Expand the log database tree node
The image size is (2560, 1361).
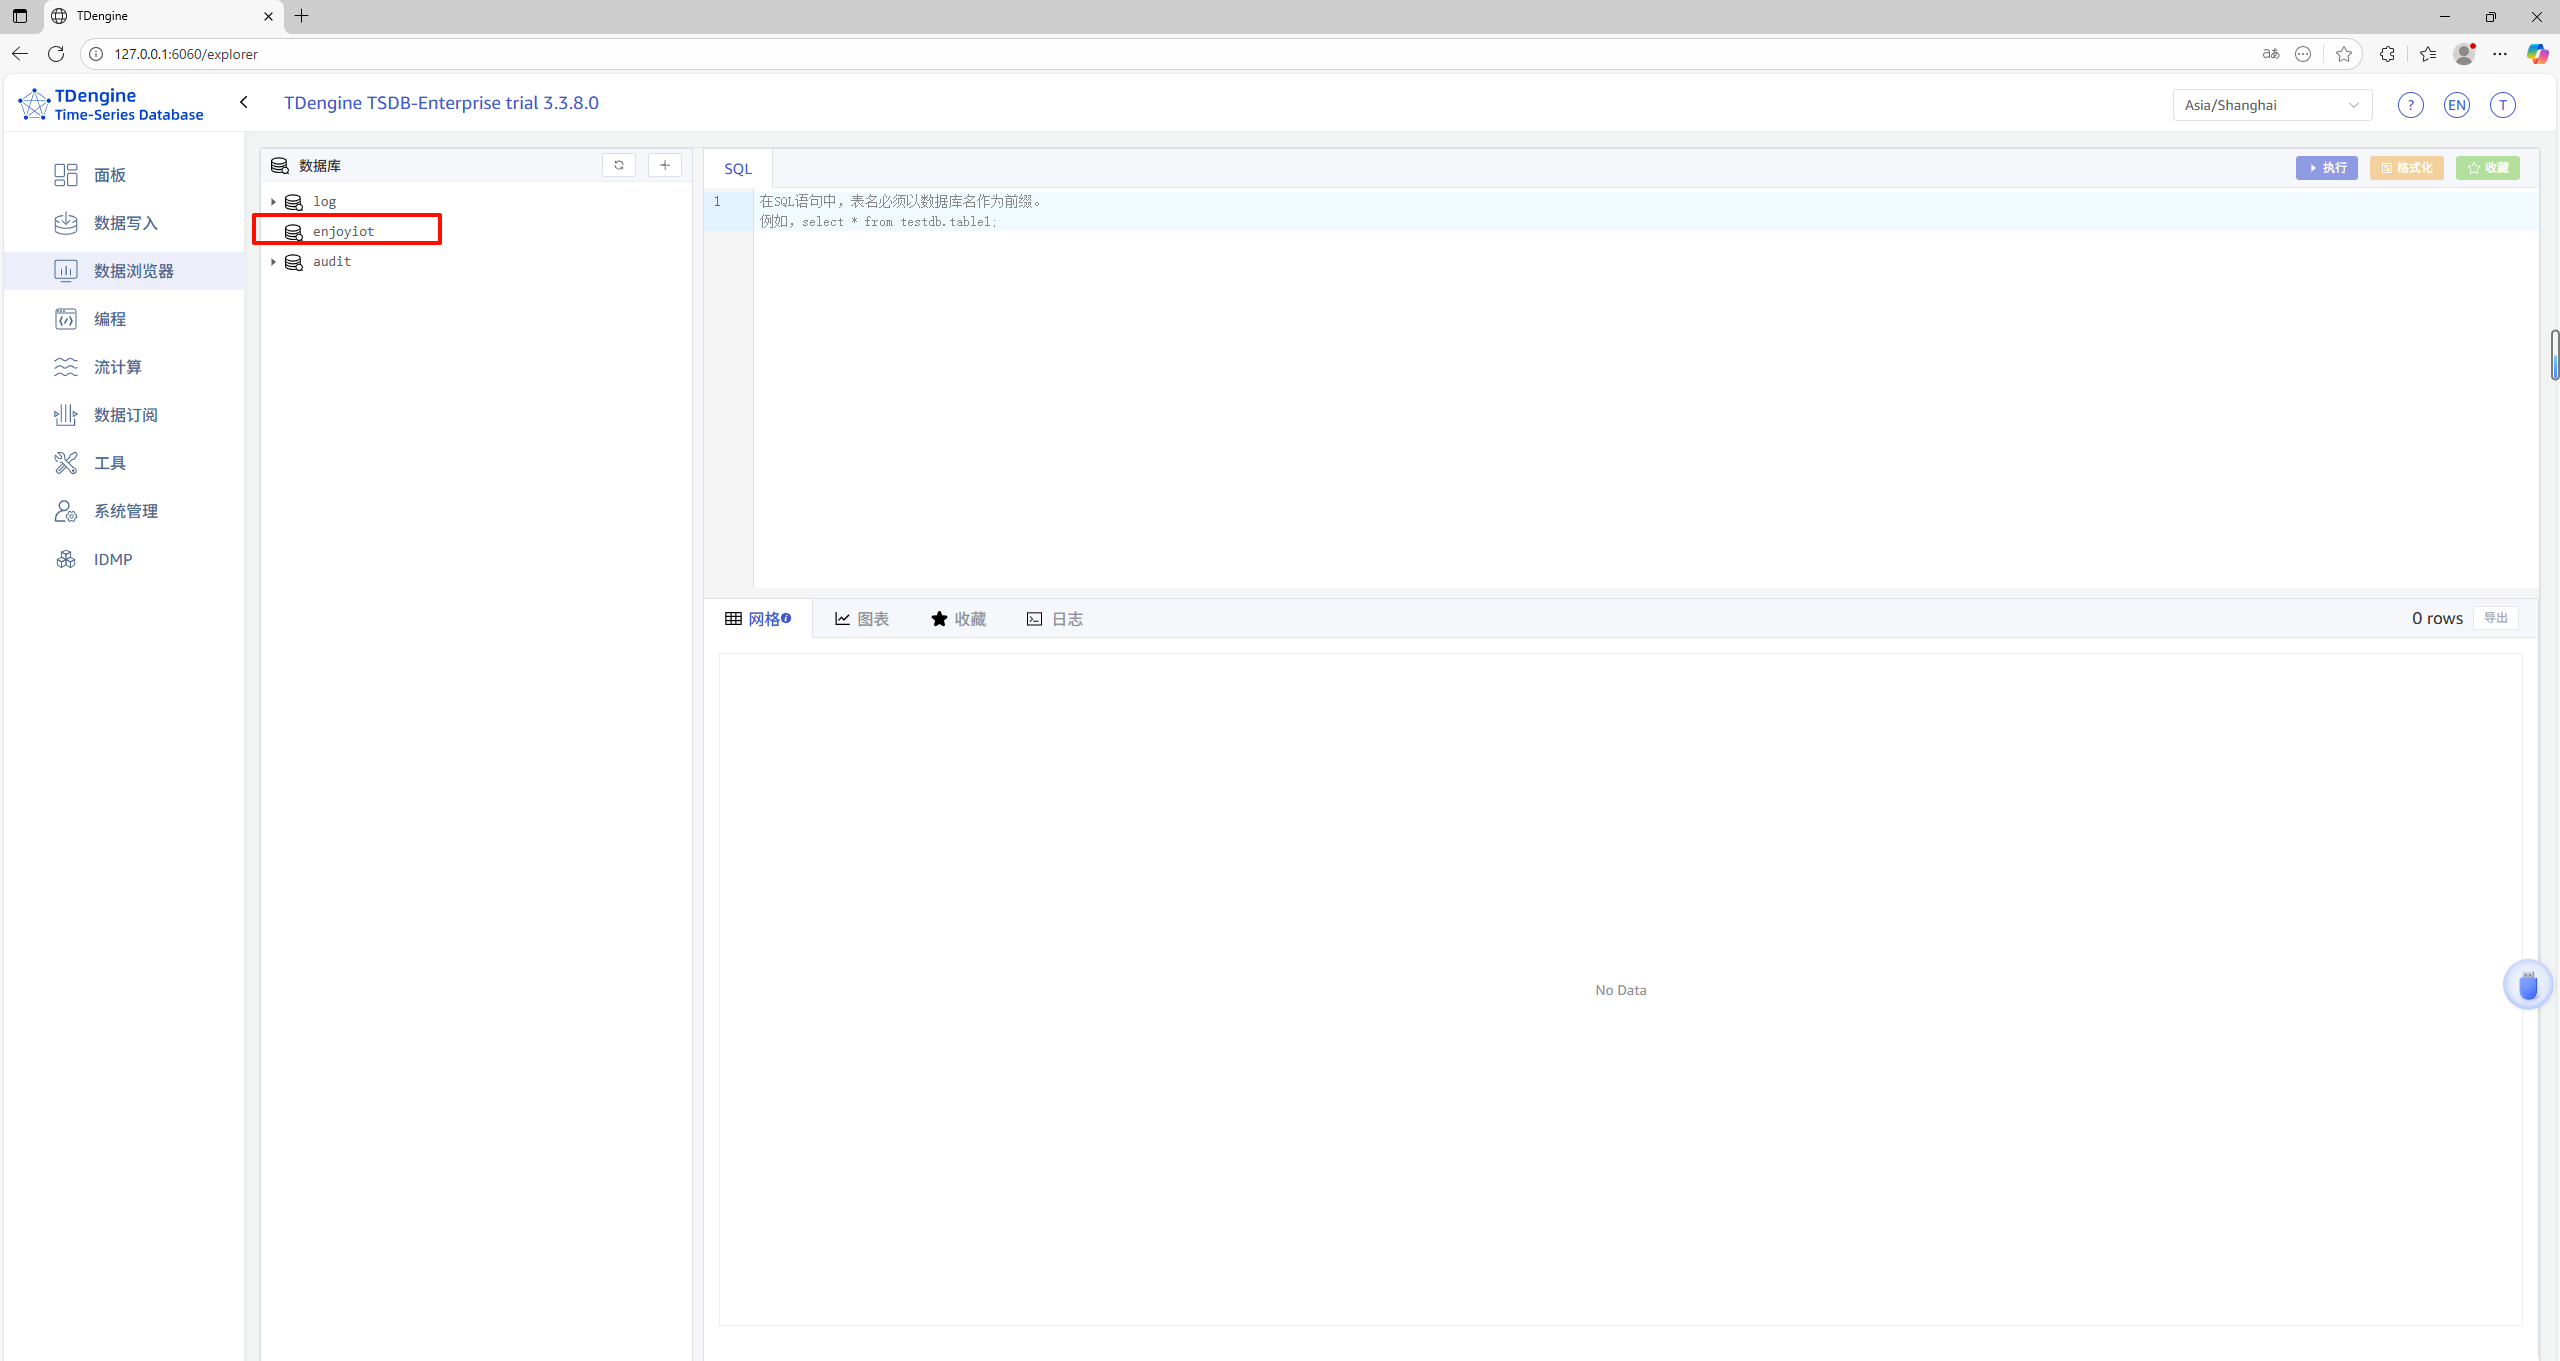pyautogui.click(x=273, y=202)
